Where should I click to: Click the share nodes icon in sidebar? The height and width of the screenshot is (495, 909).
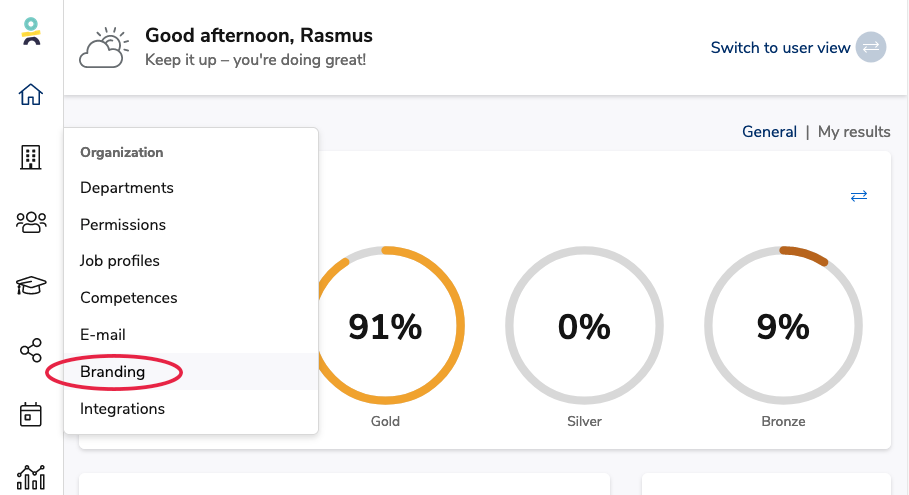pyautogui.click(x=31, y=350)
